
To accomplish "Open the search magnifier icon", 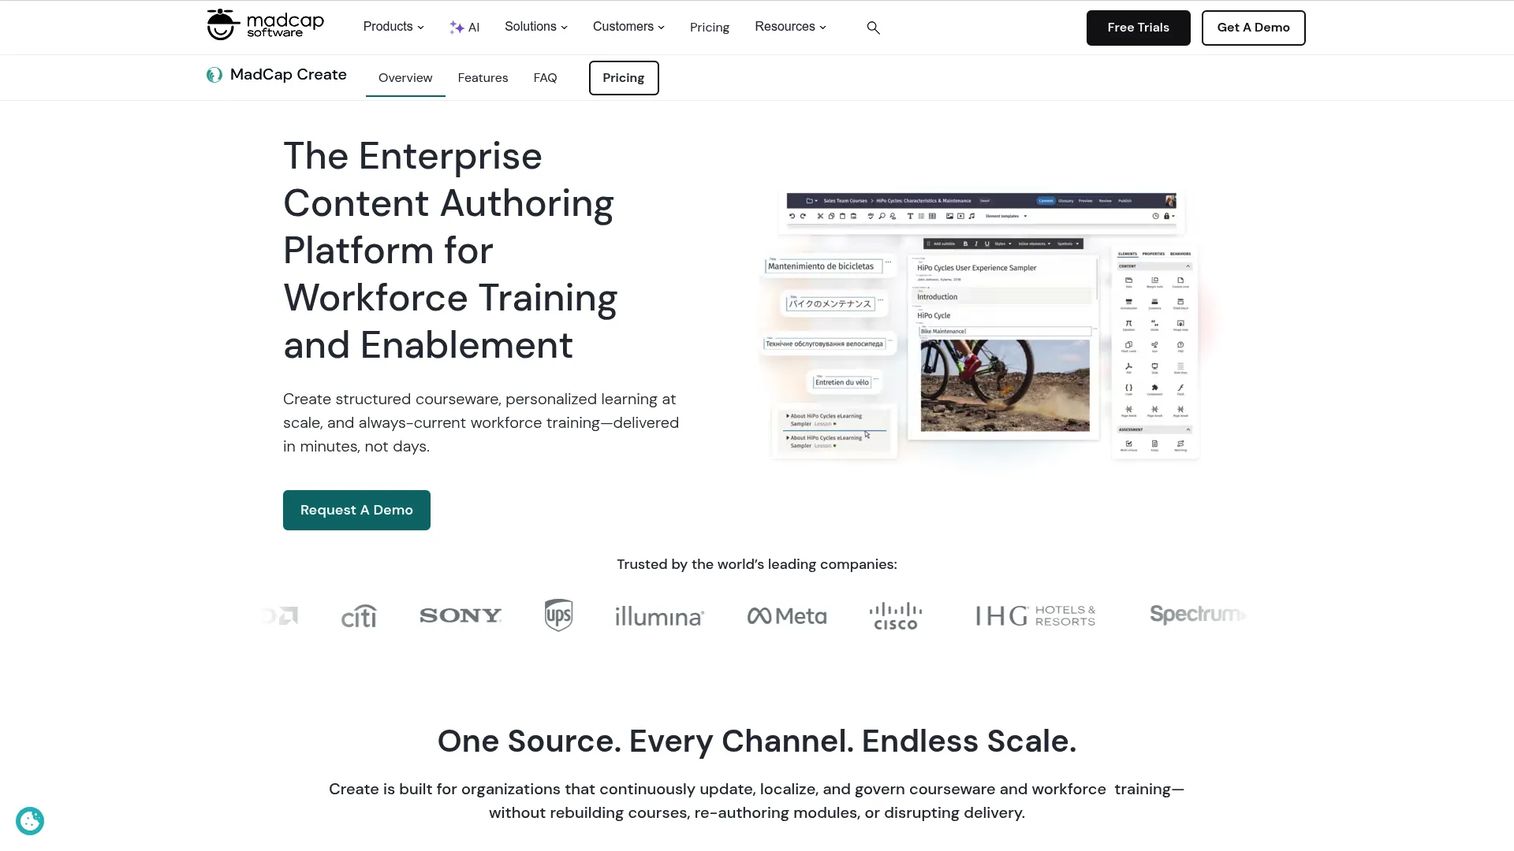I will [873, 28].
